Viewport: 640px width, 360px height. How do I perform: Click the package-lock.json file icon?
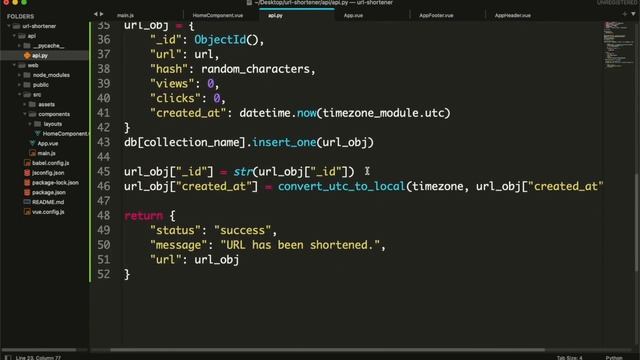click(27, 182)
